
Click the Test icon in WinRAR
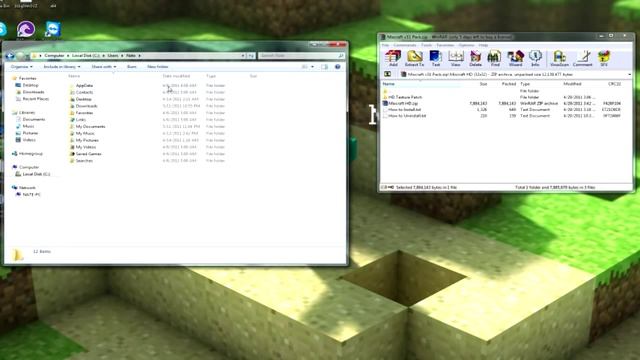[x=436, y=58]
